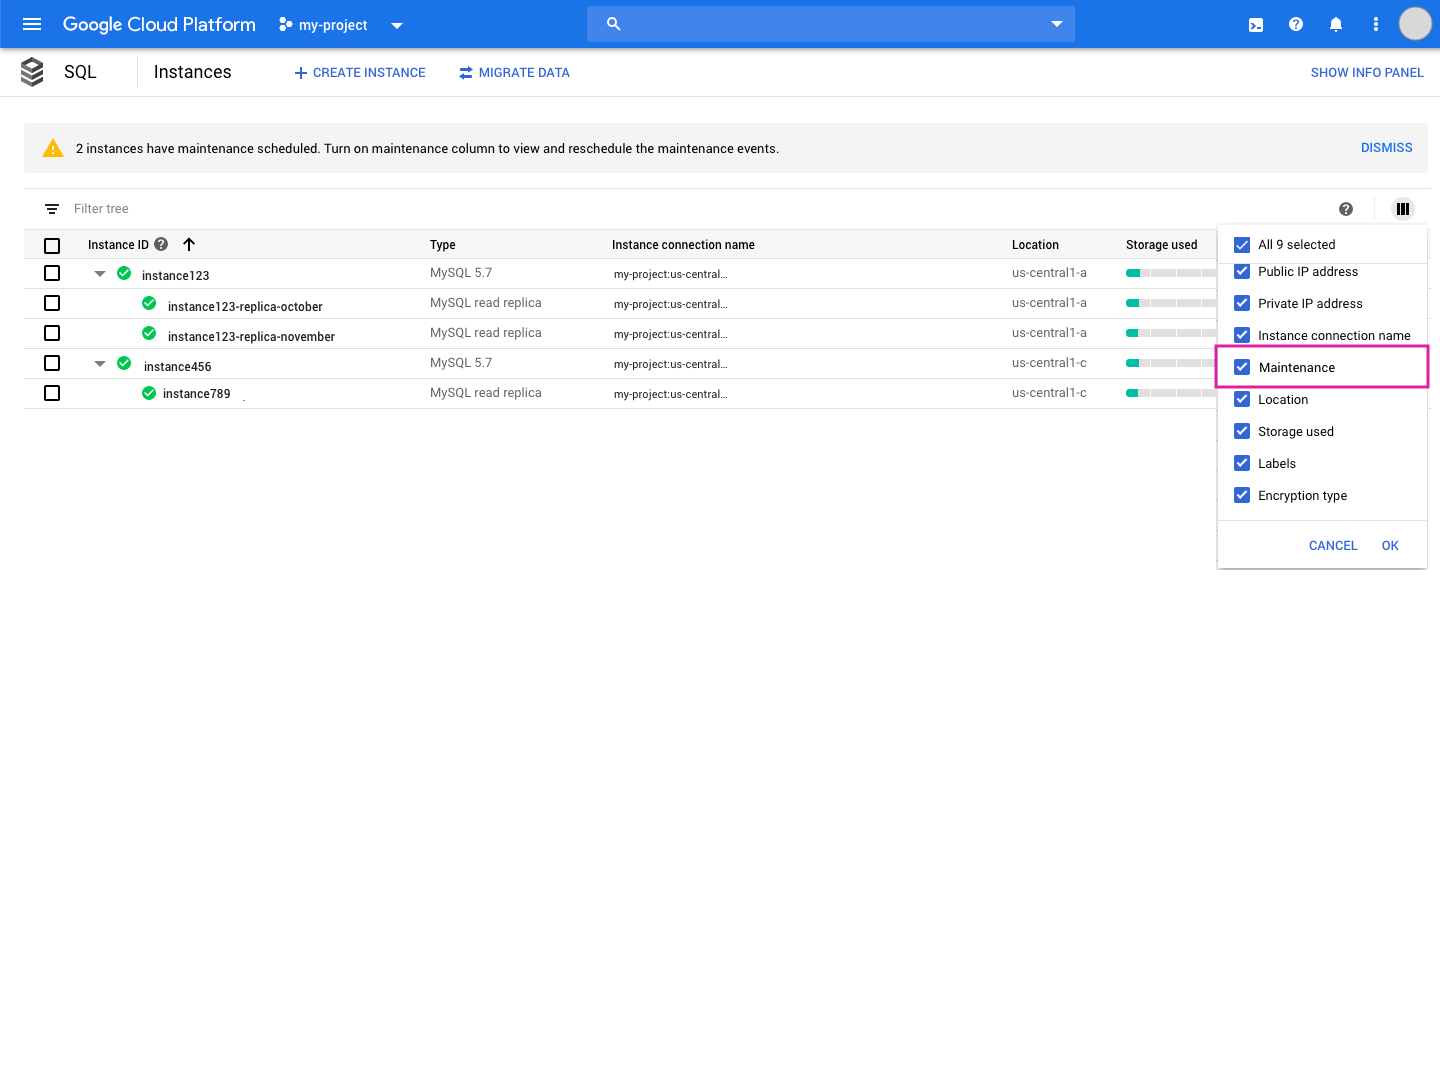Click the user account avatar

click(1415, 24)
